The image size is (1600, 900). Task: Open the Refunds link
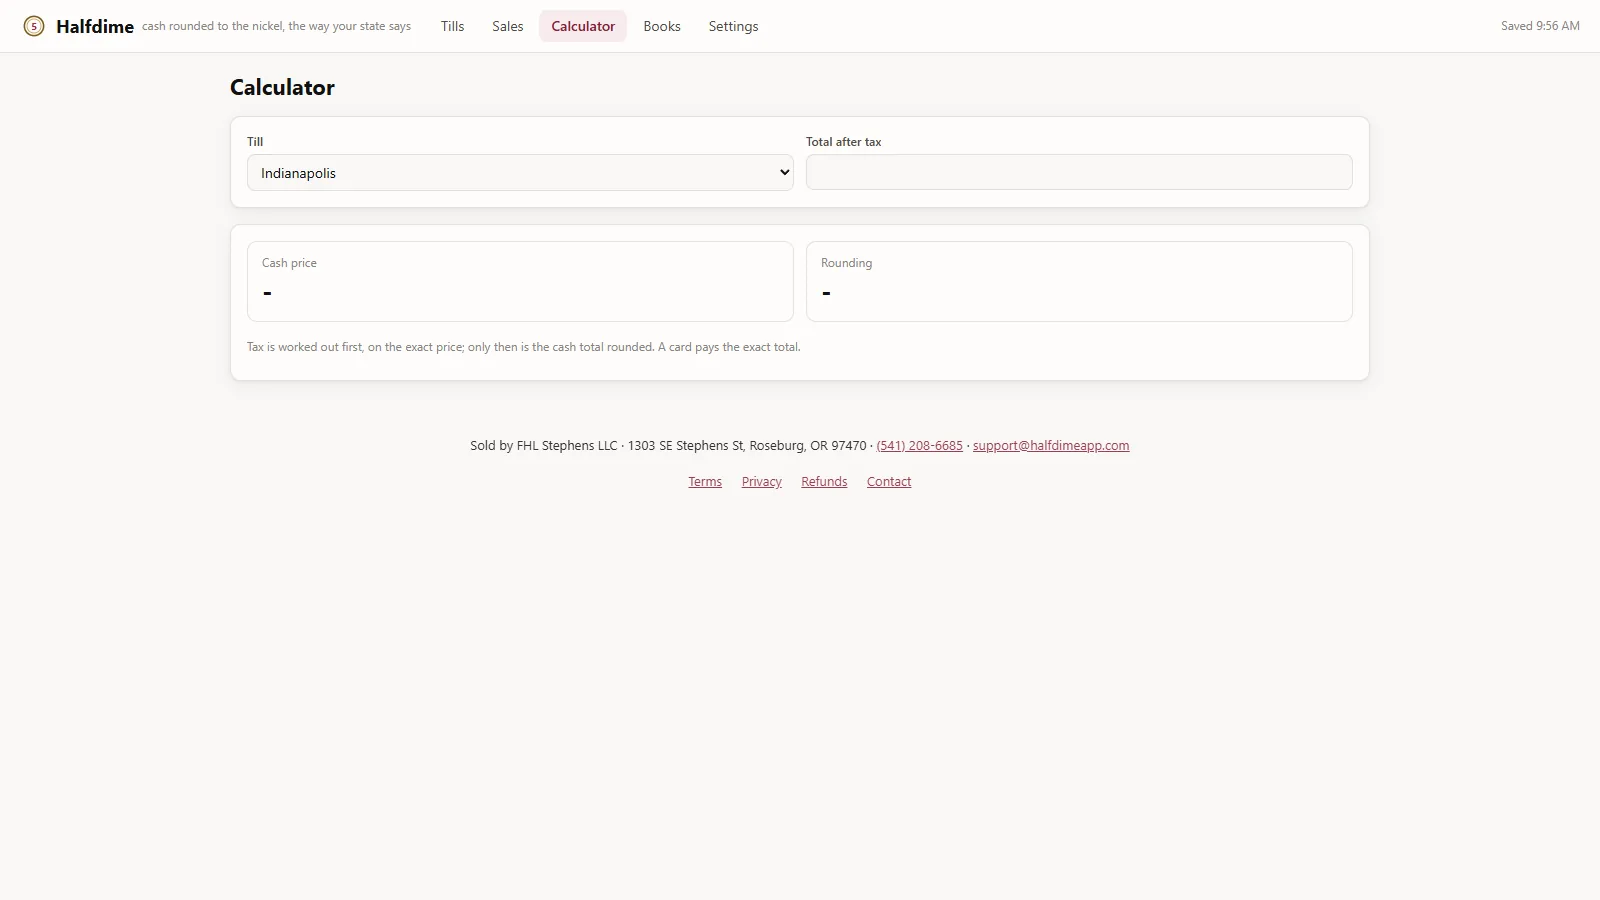(824, 482)
